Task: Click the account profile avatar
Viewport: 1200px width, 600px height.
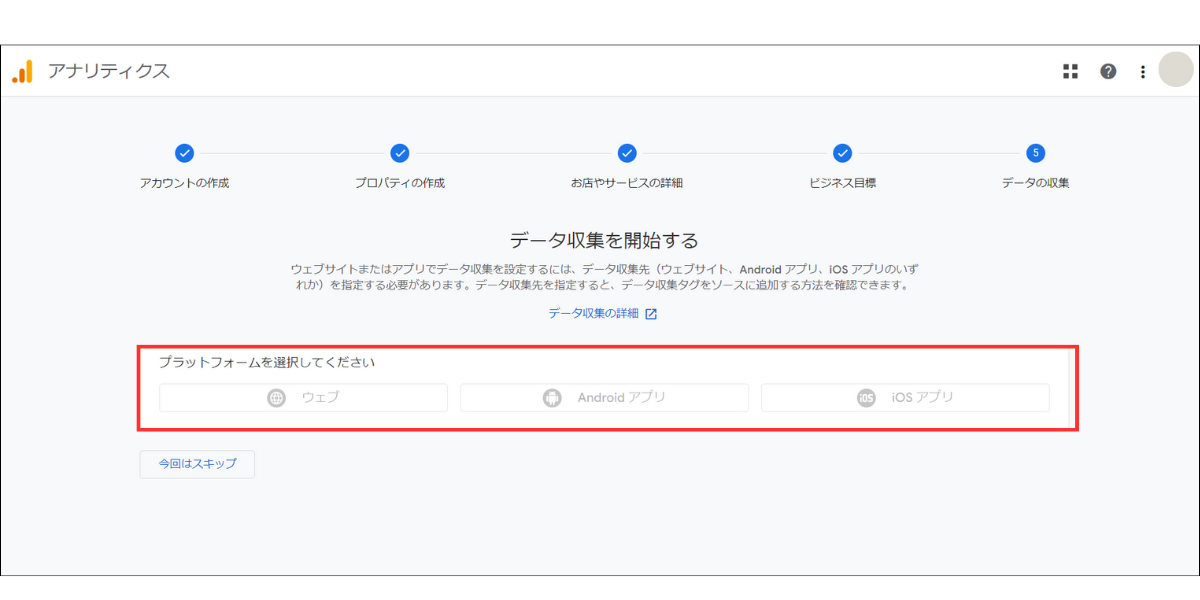Action: [x=1176, y=70]
